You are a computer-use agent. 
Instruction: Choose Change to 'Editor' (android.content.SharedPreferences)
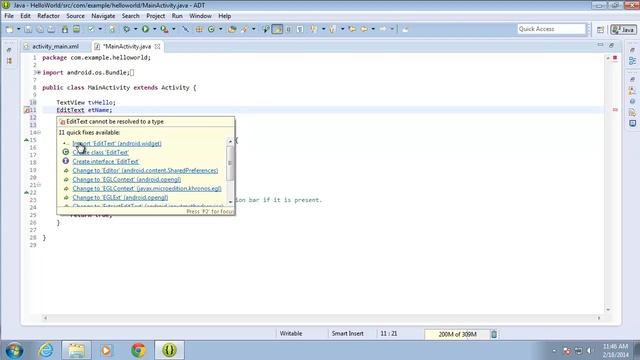145,171
